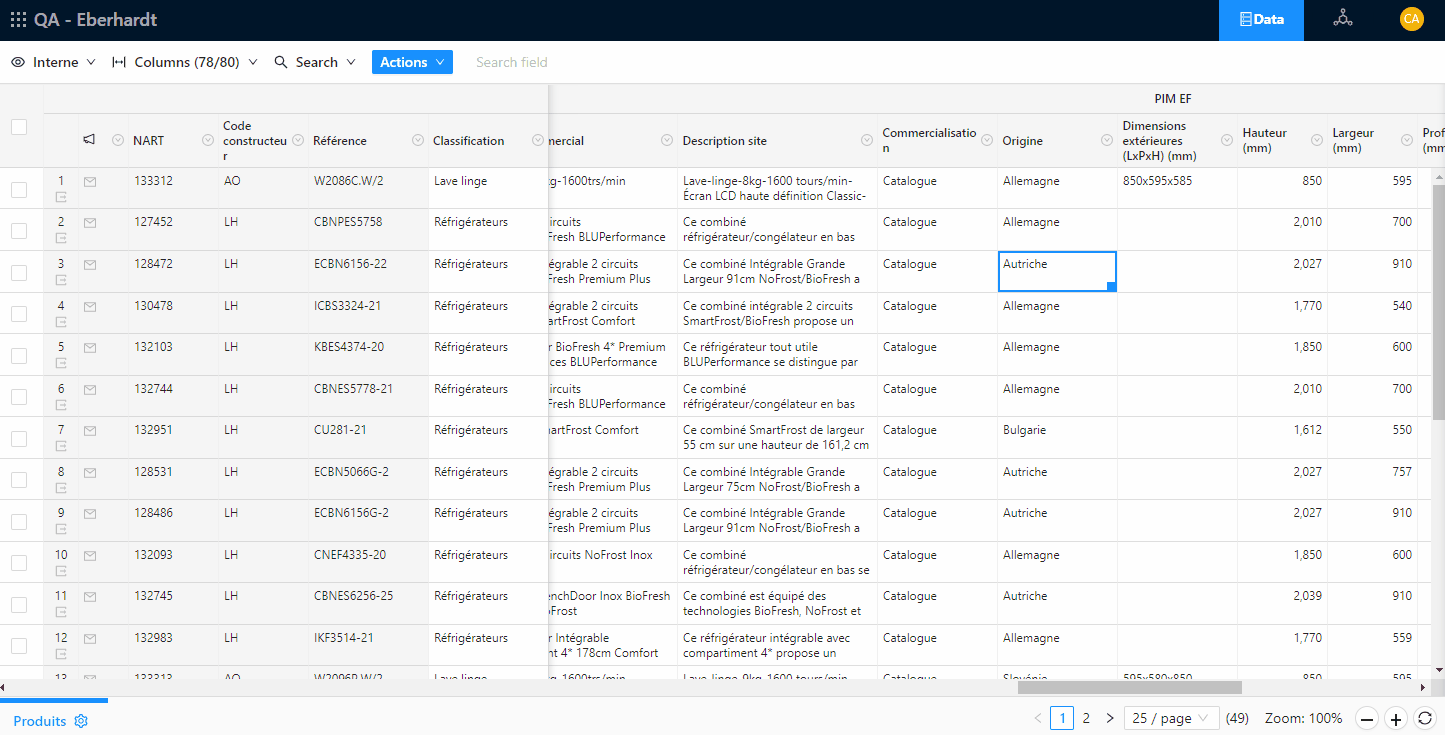Toggle the select-all header checkbox

point(19,127)
